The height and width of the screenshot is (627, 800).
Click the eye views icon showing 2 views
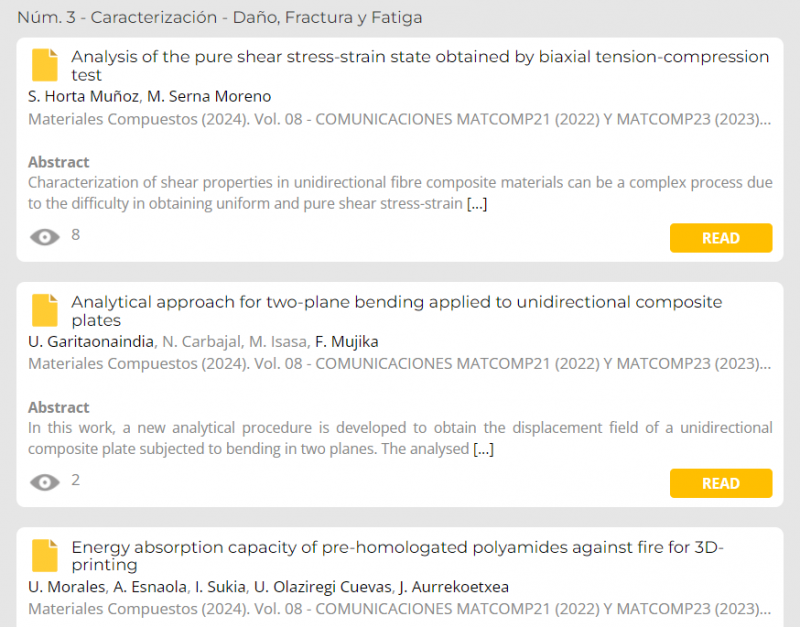pyautogui.click(x=44, y=482)
